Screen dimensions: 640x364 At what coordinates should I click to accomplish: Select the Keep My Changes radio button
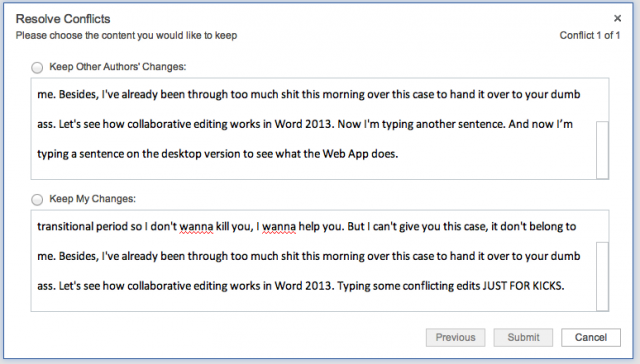(37, 200)
